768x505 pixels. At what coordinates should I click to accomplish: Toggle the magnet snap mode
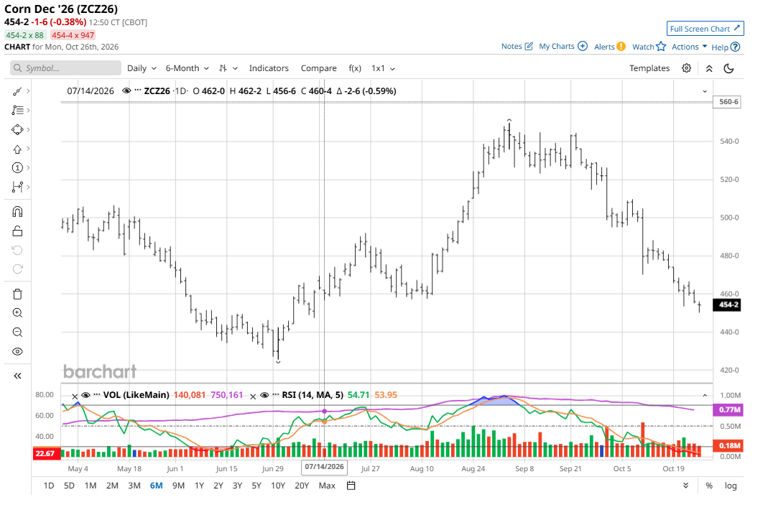click(17, 212)
